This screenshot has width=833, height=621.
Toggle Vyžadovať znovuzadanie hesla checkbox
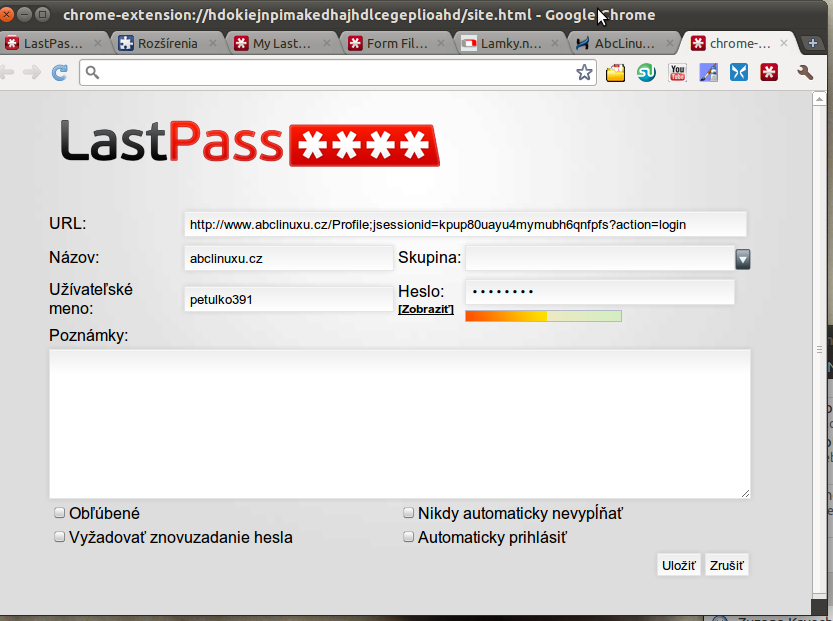pyautogui.click(x=59, y=537)
